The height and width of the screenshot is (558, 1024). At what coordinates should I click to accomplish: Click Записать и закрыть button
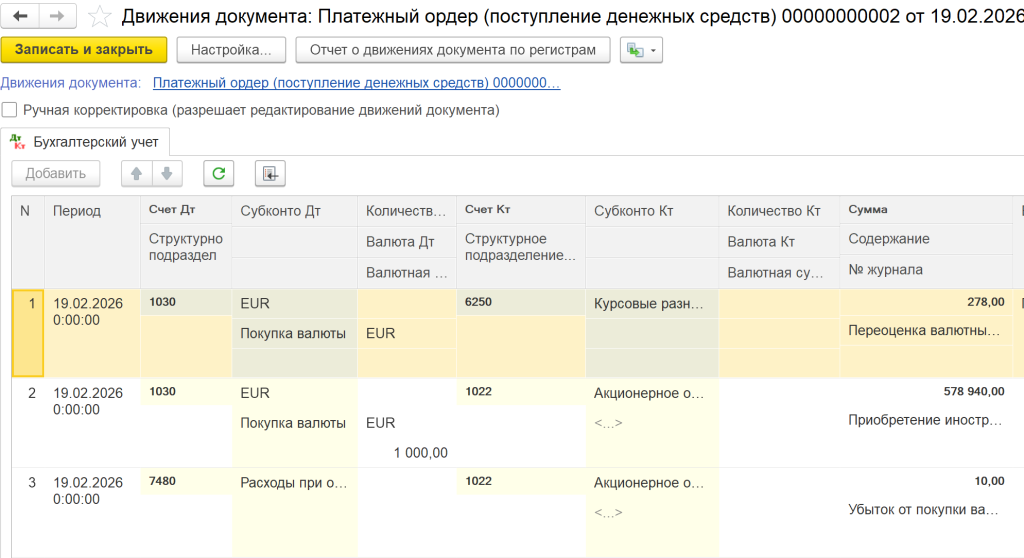(84, 50)
